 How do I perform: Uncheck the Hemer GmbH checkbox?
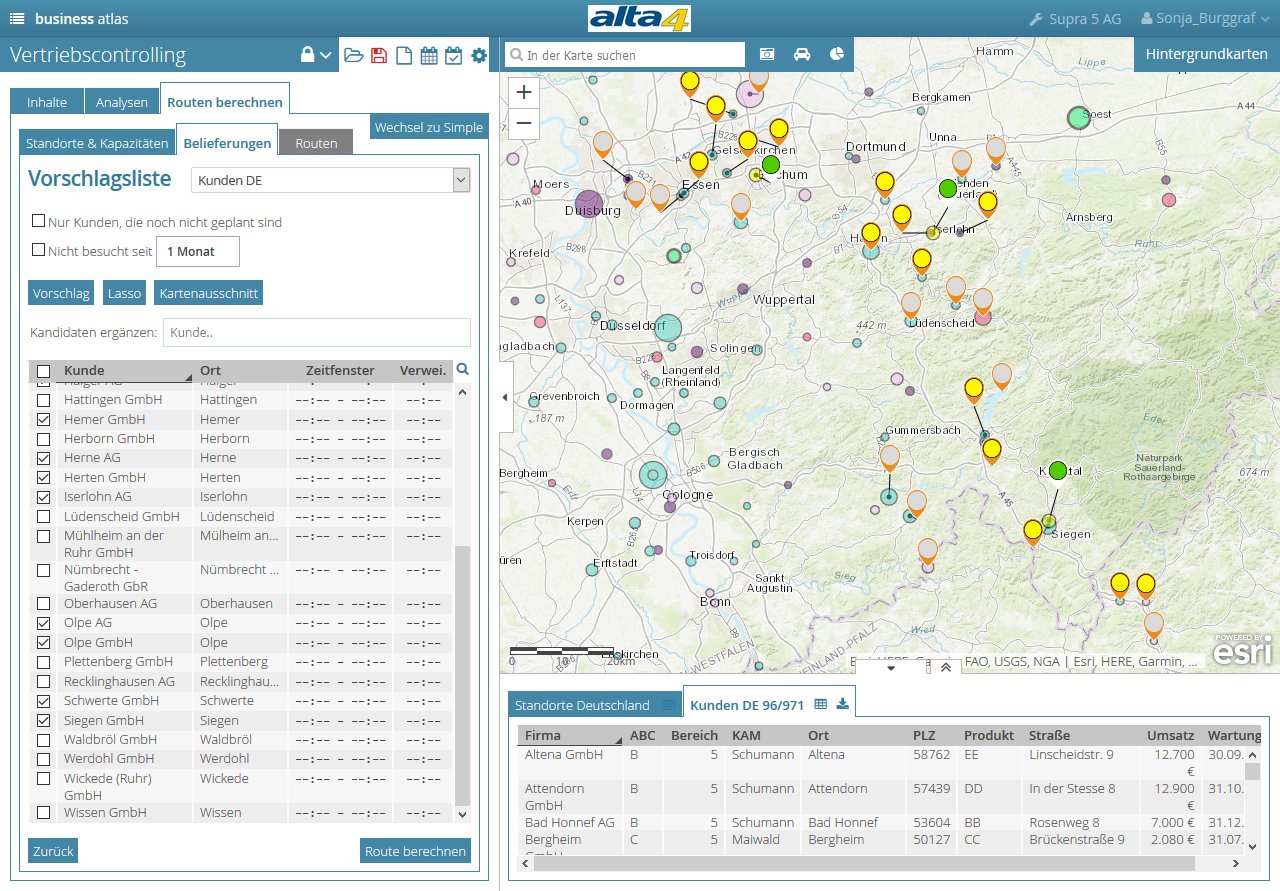coord(43,420)
